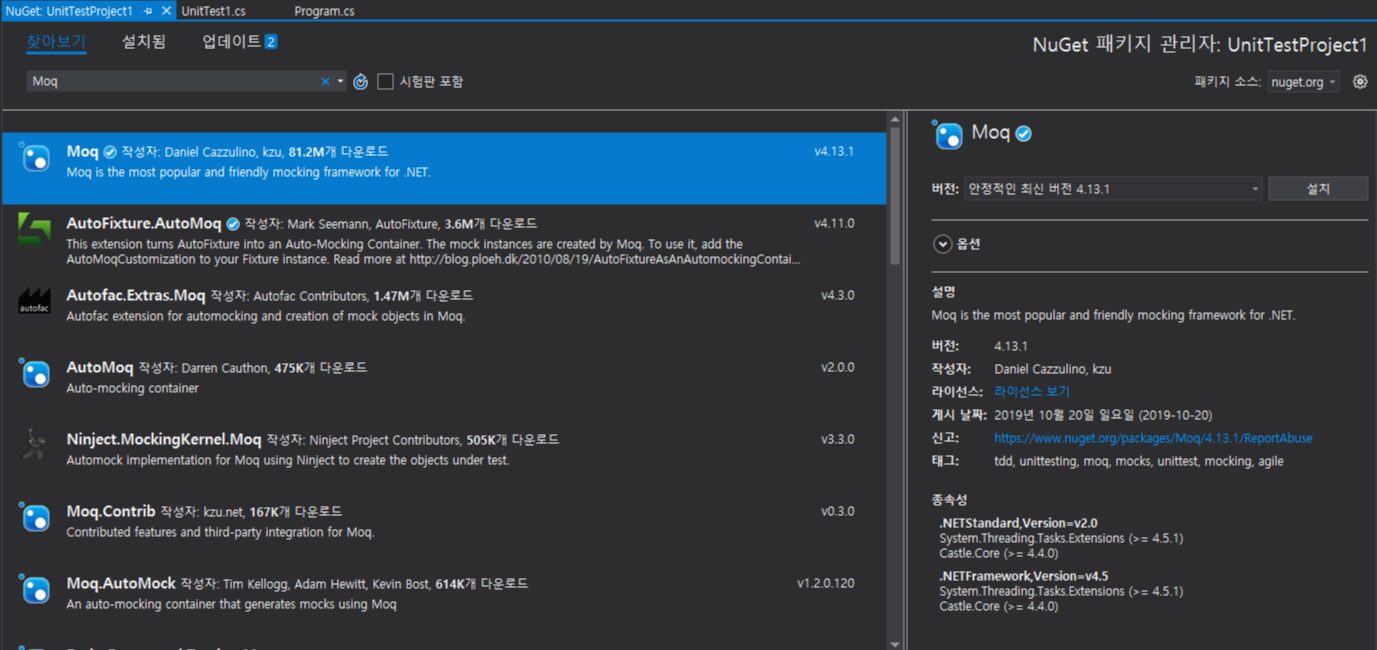This screenshot has width=1377, height=650.
Task: Click the AutoFixture.AutoMoq package icon
Action: click(x=35, y=229)
